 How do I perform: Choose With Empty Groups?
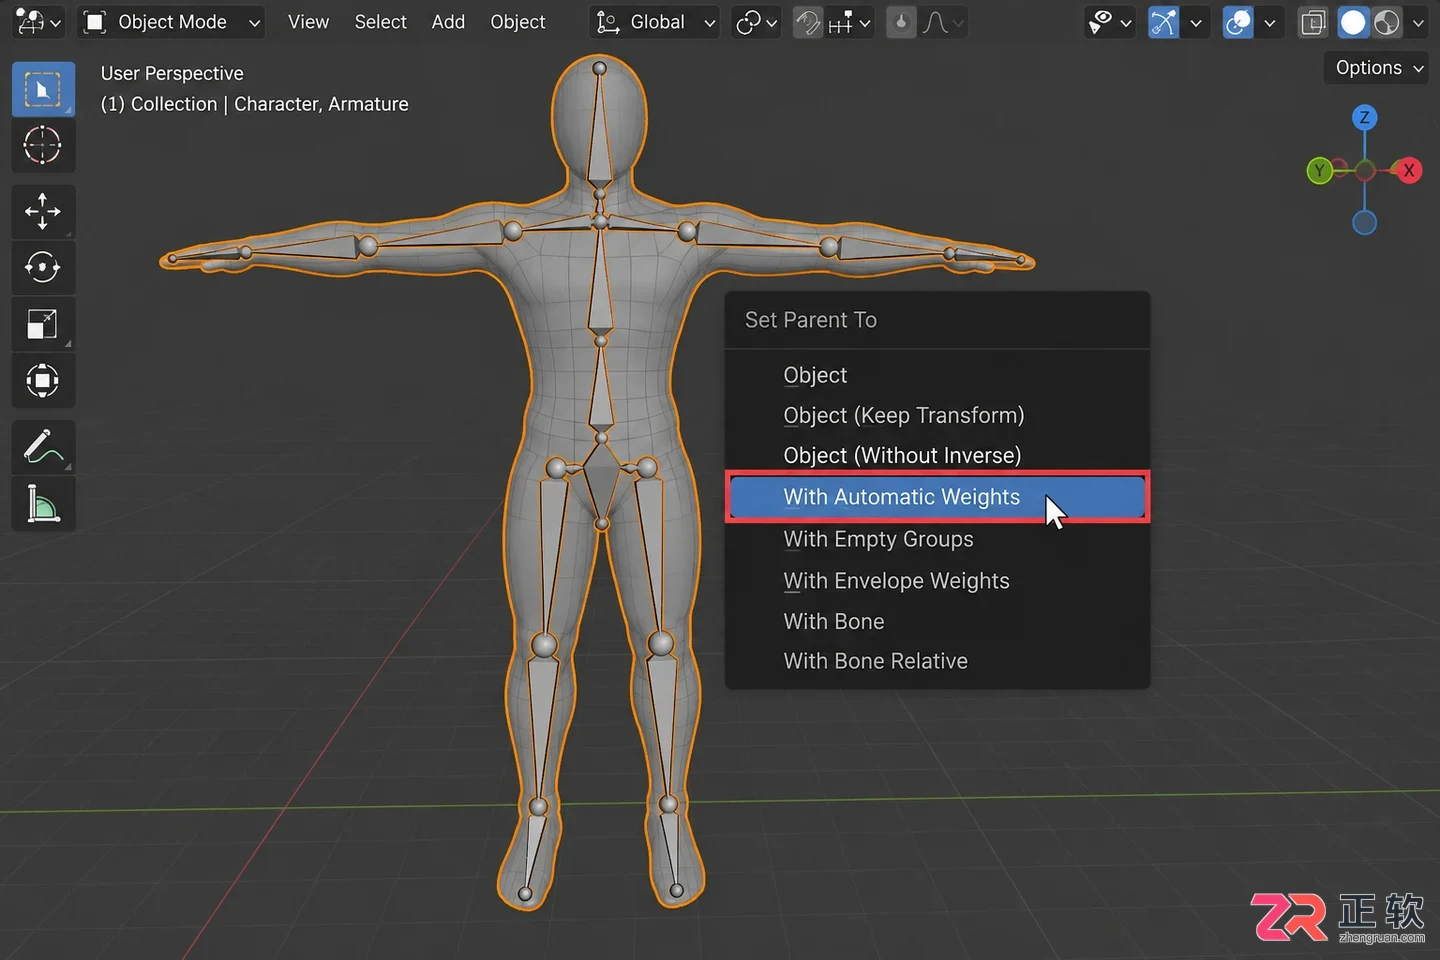[937, 539]
